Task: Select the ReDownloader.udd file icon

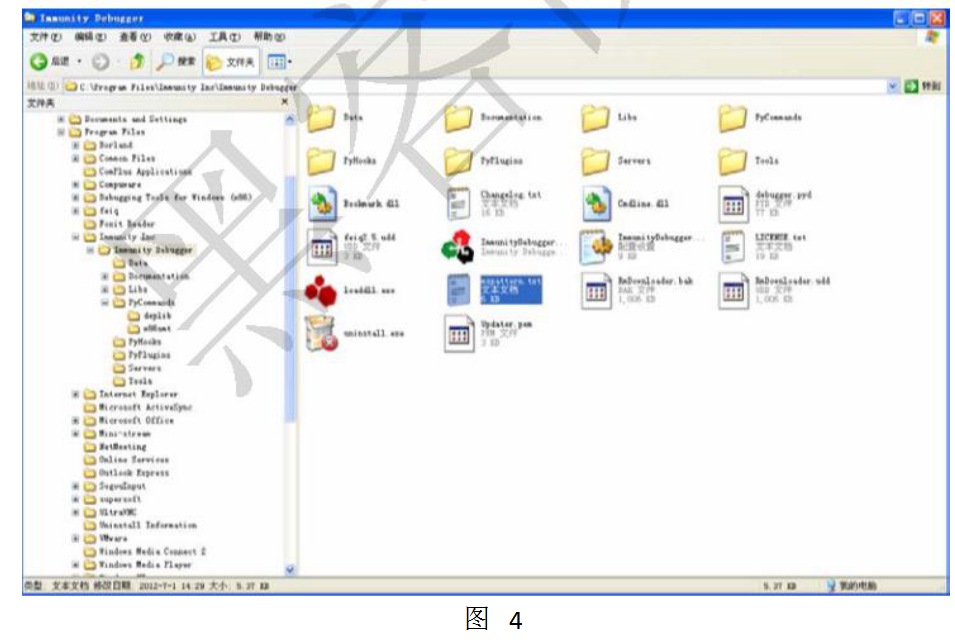Action: (733, 291)
